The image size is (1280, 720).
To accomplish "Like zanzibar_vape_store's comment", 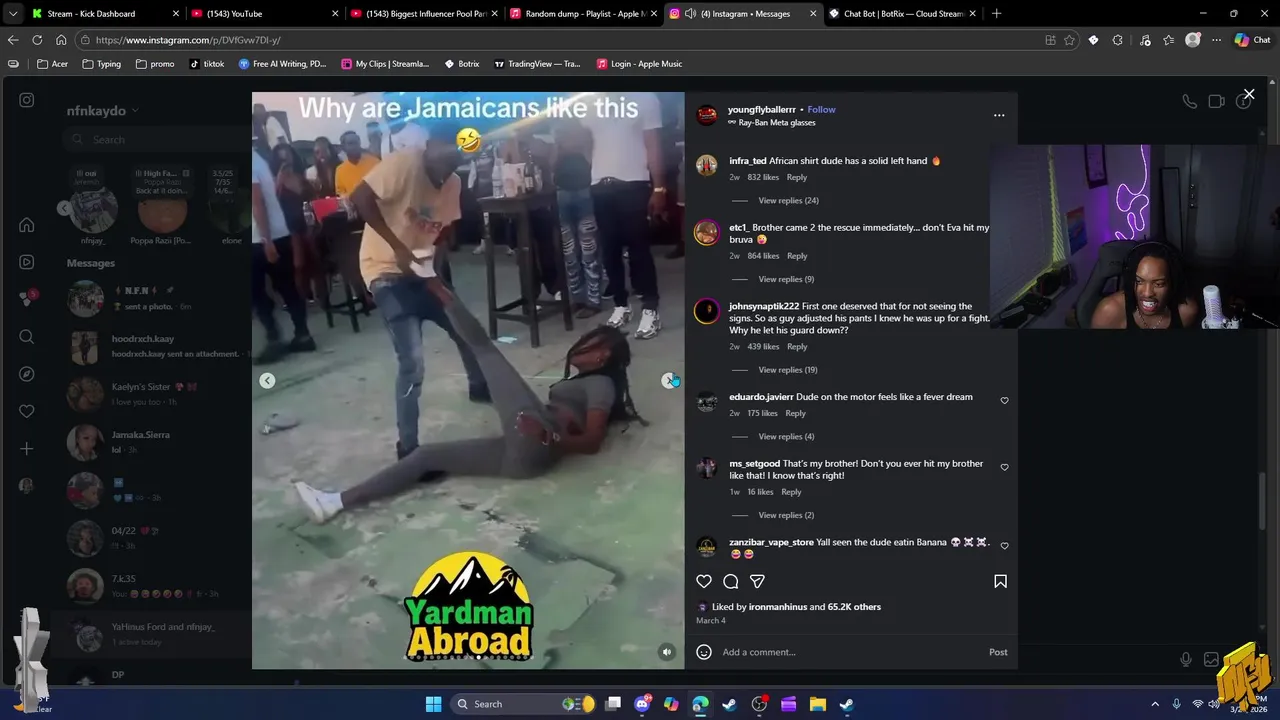I will tap(1005, 546).
